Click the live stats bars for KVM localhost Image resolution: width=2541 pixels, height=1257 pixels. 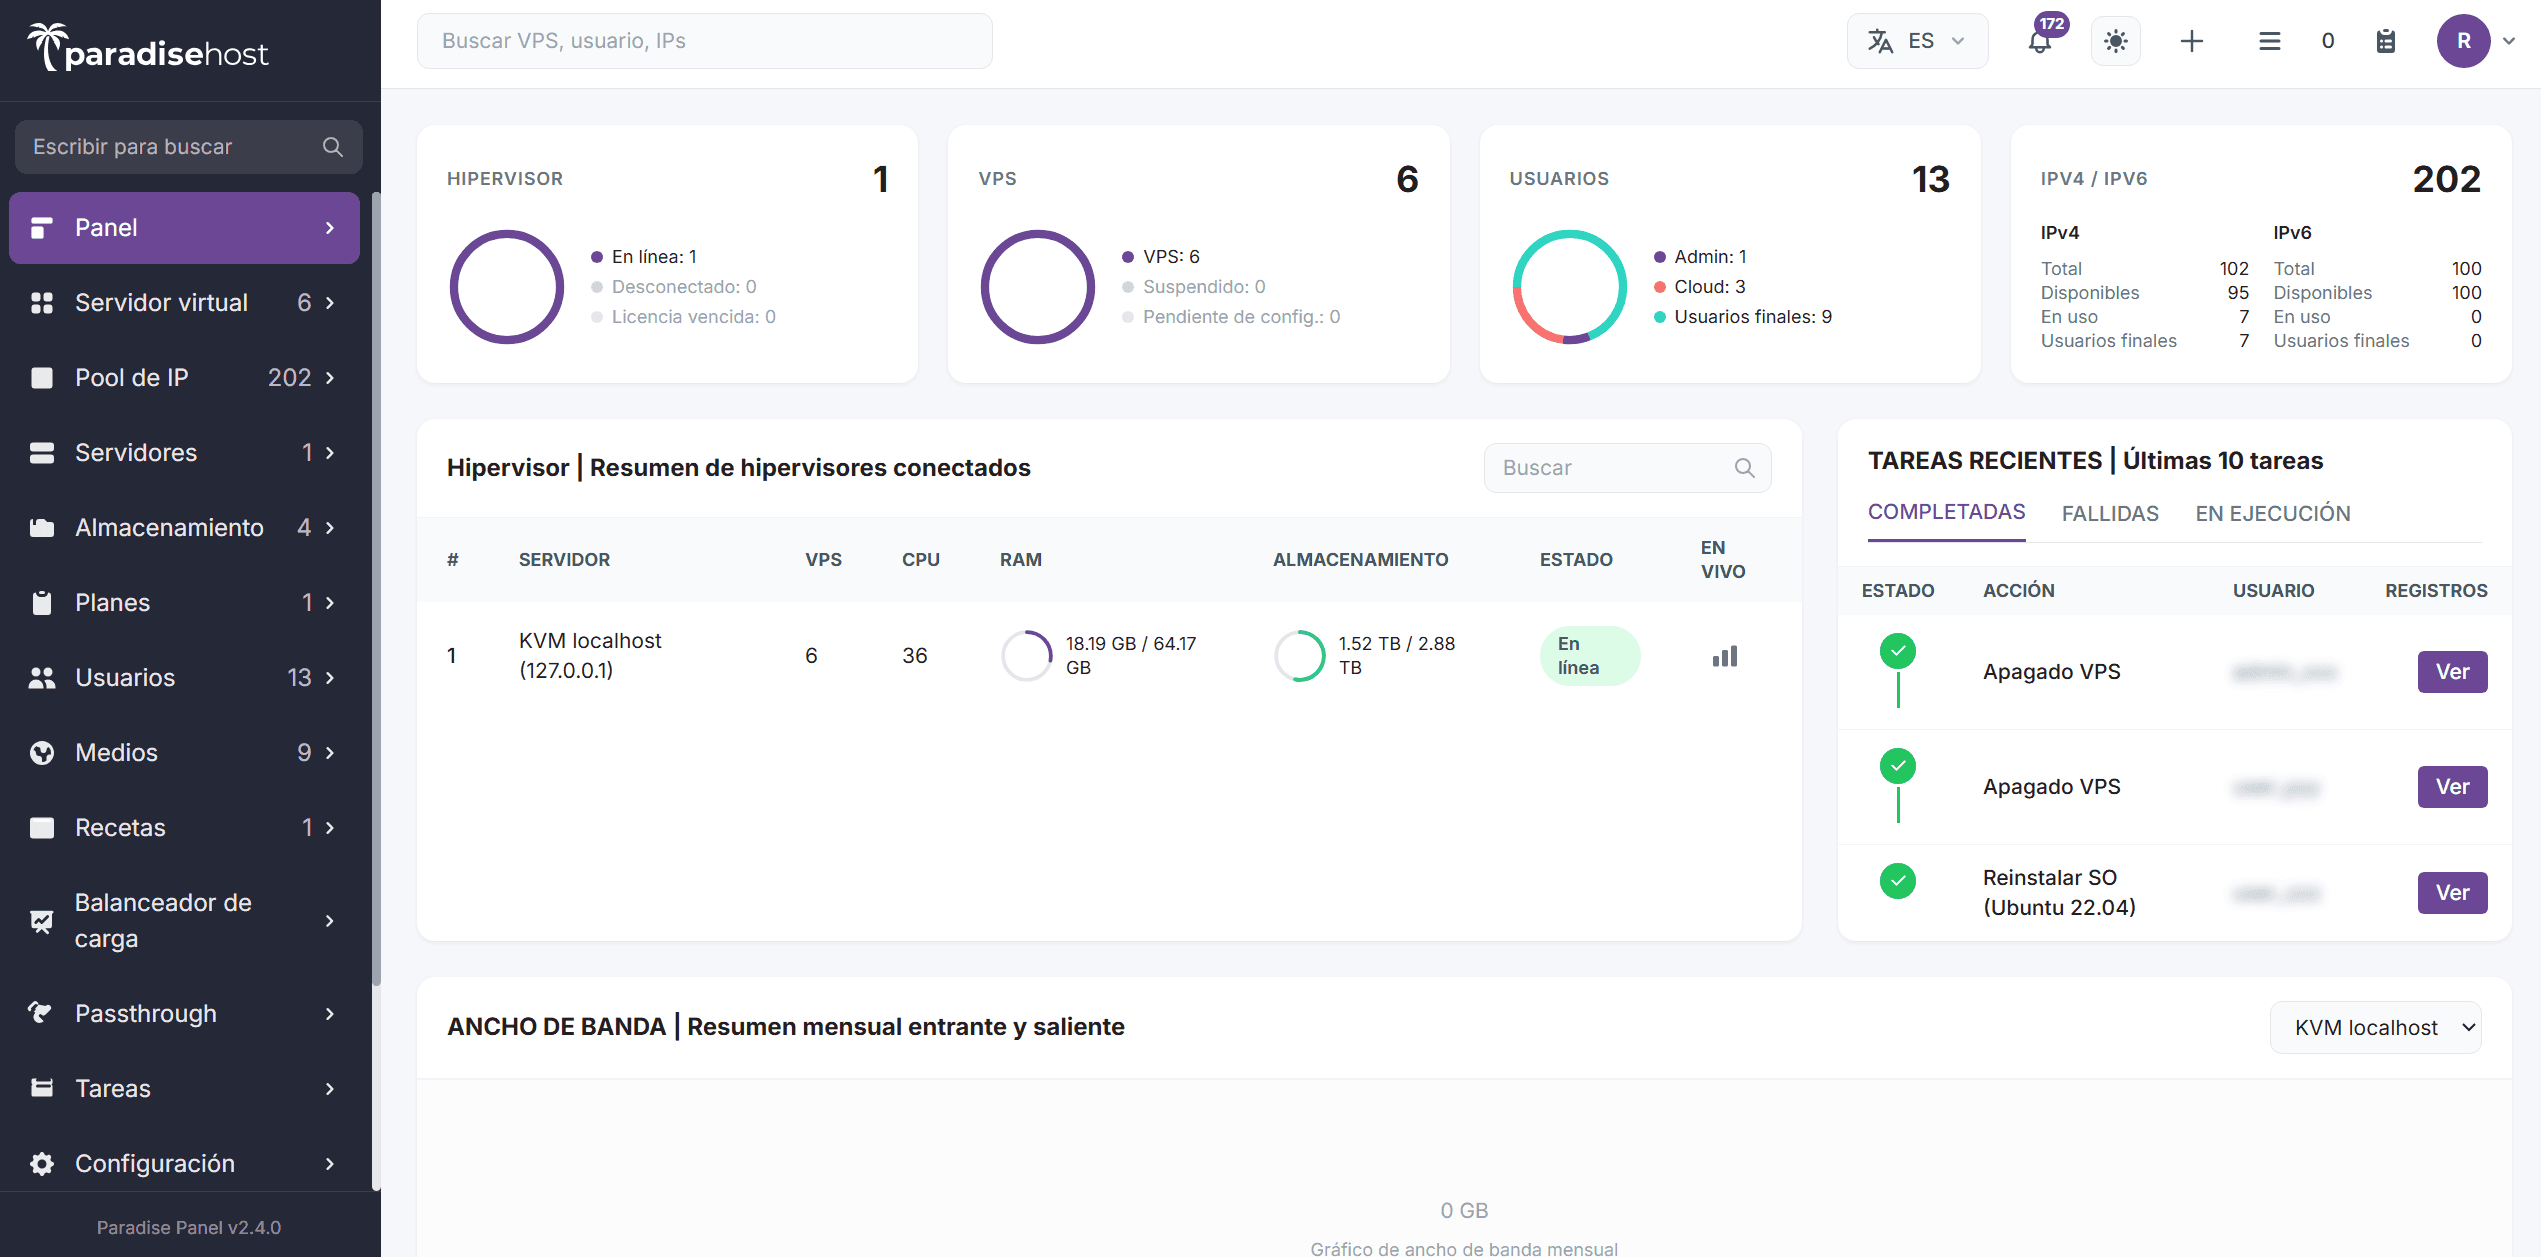tap(1723, 655)
